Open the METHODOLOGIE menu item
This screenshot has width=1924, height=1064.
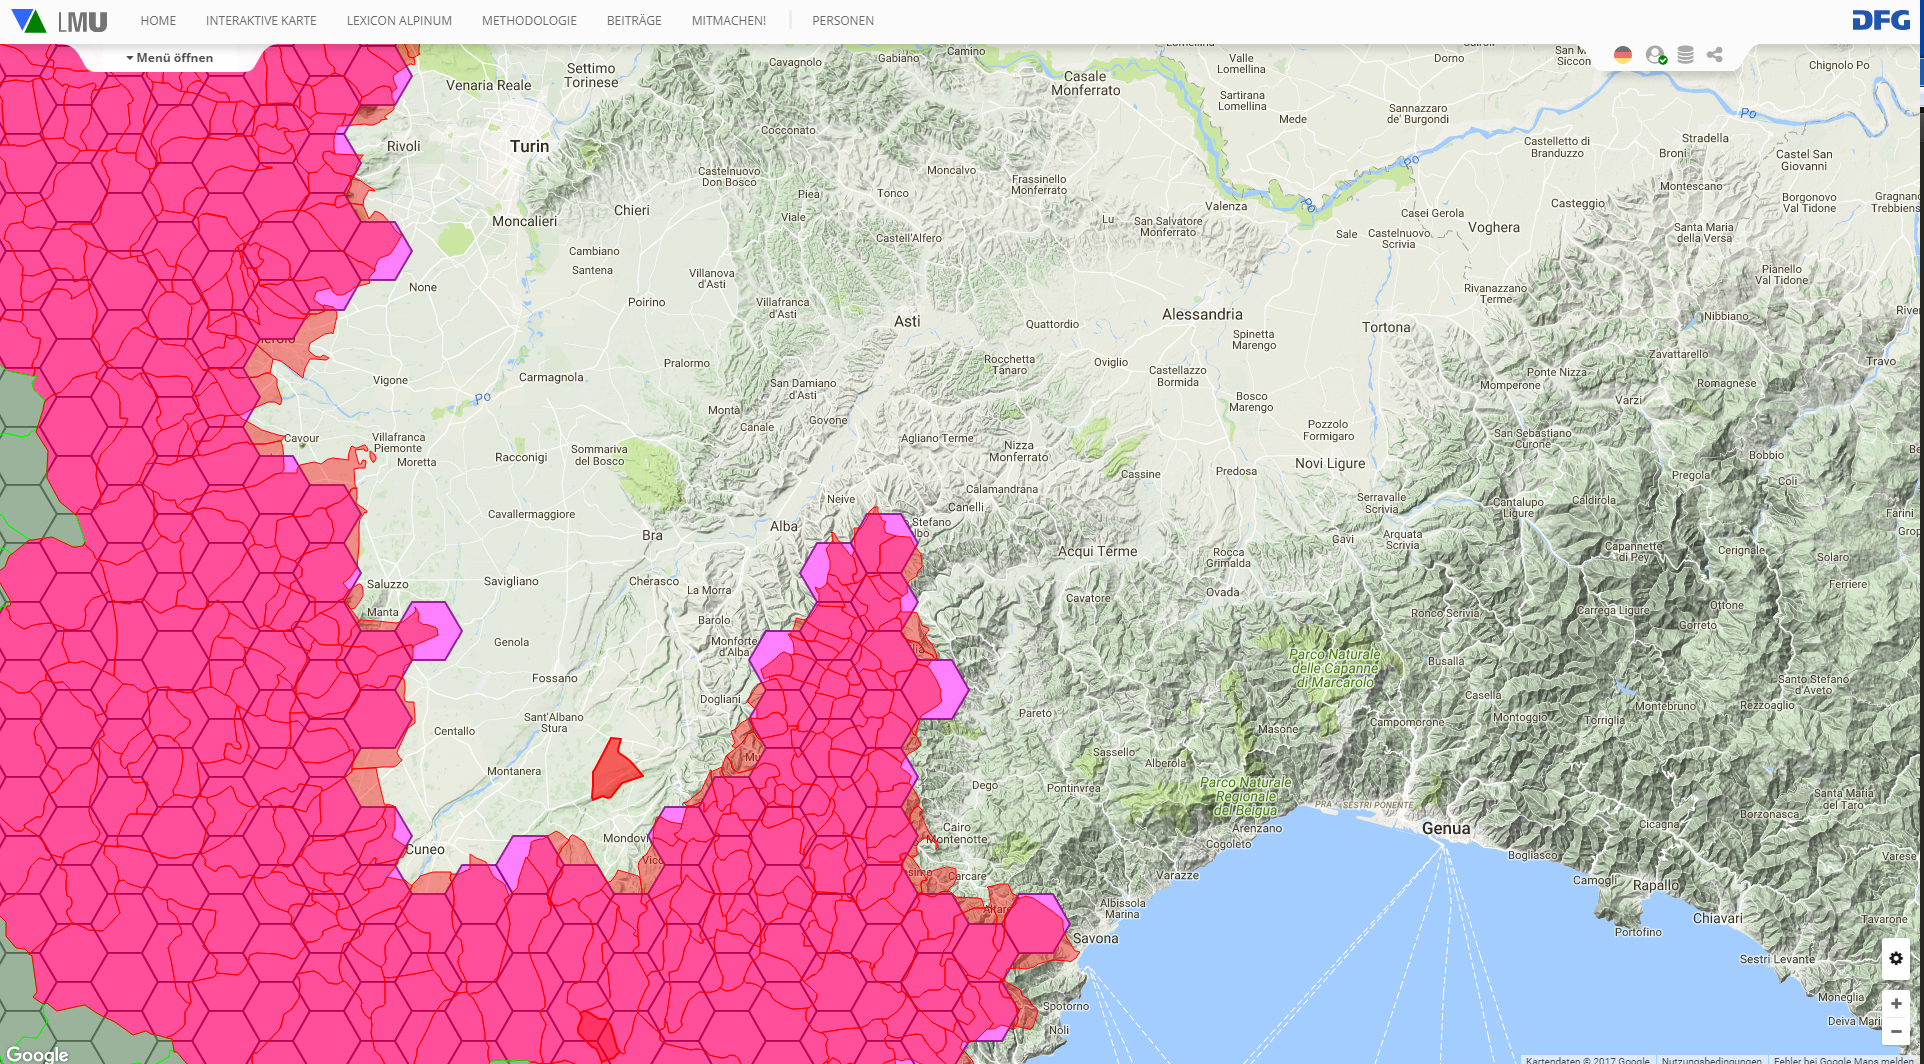529,21
